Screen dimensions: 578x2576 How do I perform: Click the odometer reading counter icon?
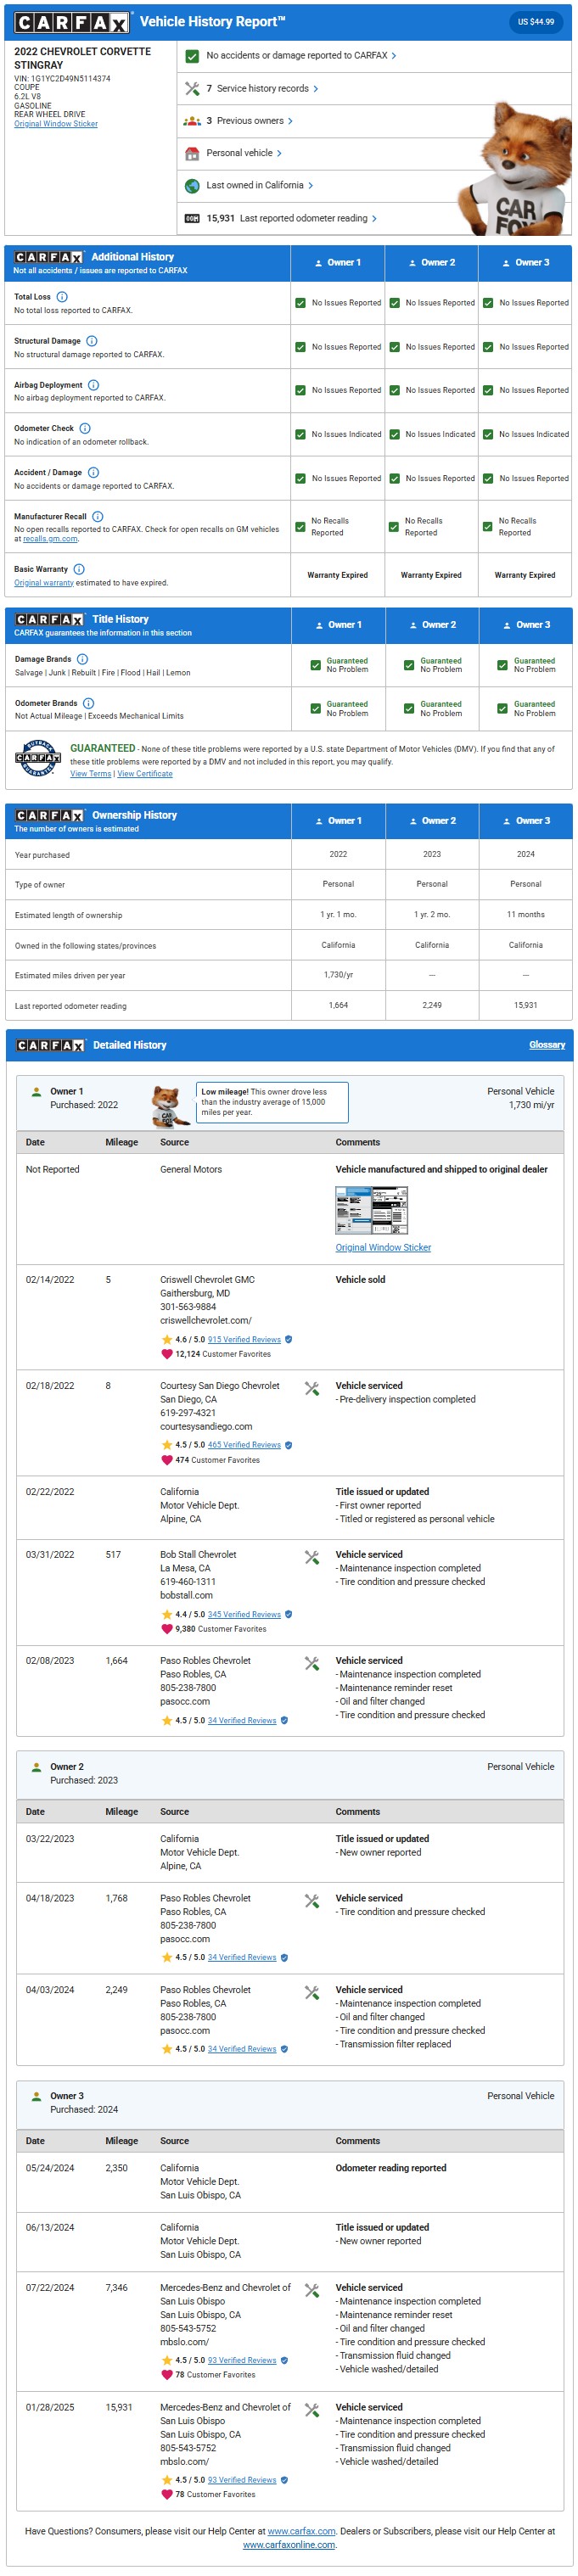pyautogui.click(x=192, y=218)
